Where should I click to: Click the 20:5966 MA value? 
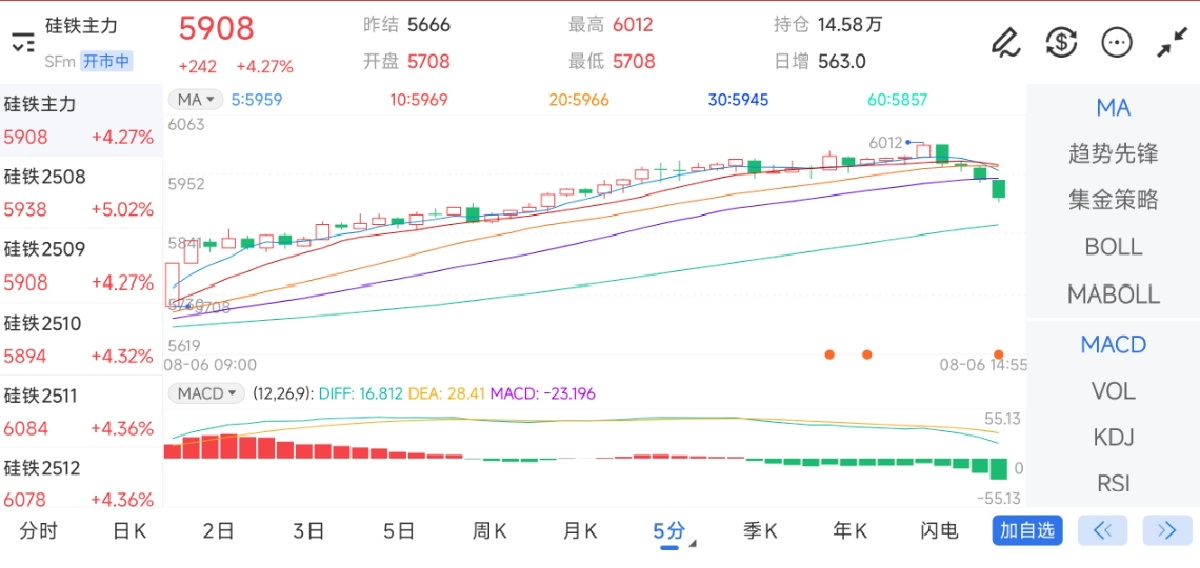578,100
